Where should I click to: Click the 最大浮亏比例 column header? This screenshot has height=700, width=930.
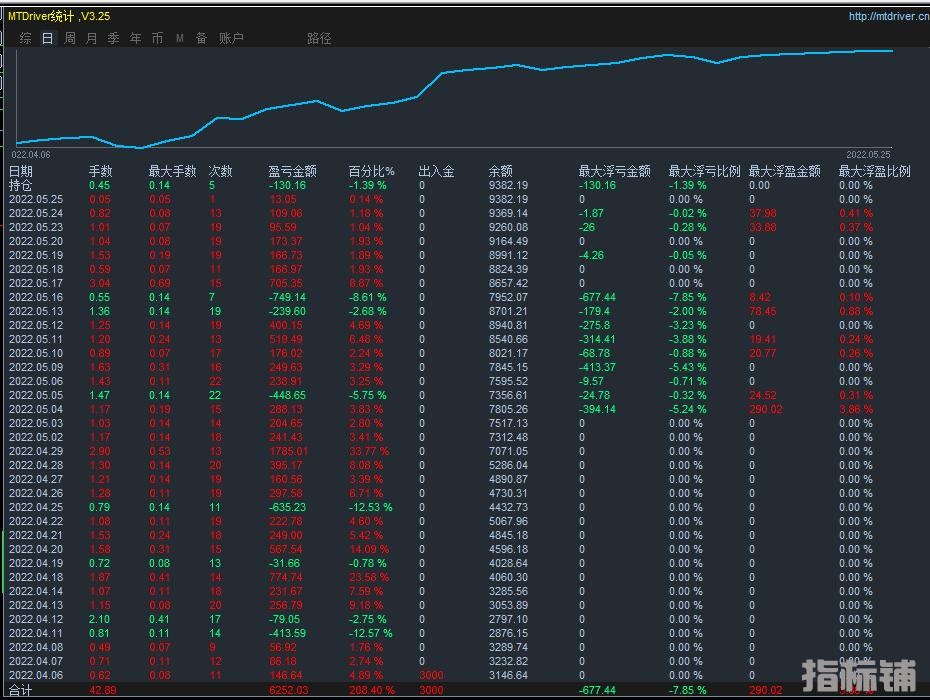pyautogui.click(x=705, y=171)
